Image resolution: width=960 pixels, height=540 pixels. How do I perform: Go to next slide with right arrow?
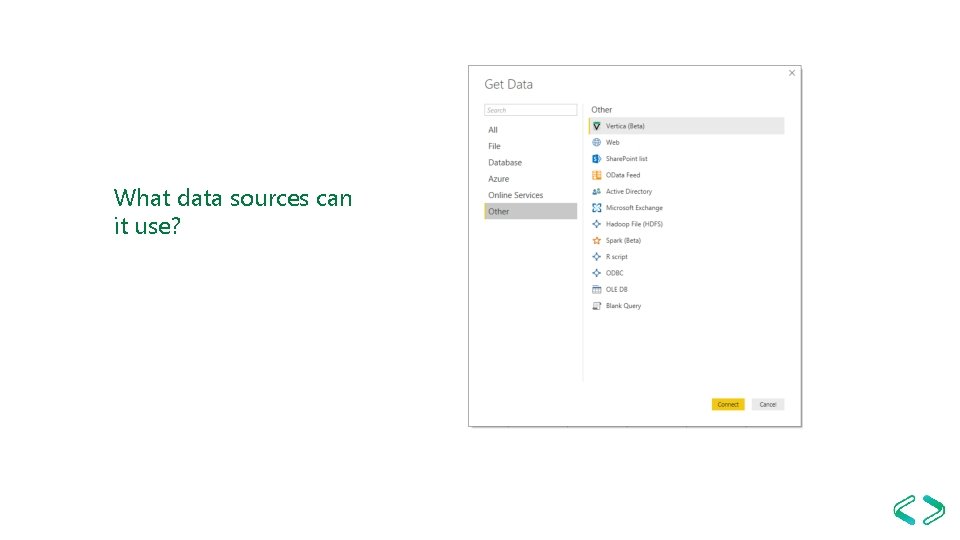tap(934, 510)
